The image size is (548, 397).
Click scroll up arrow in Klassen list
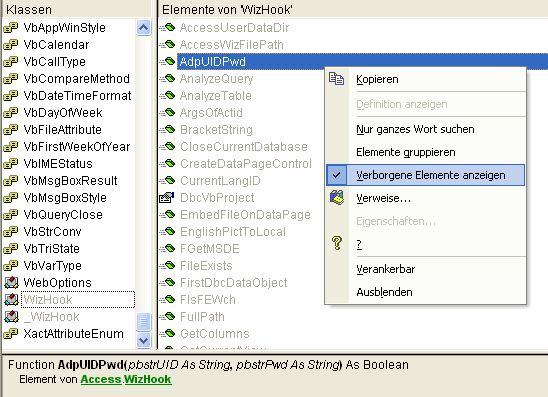(x=143, y=27)
